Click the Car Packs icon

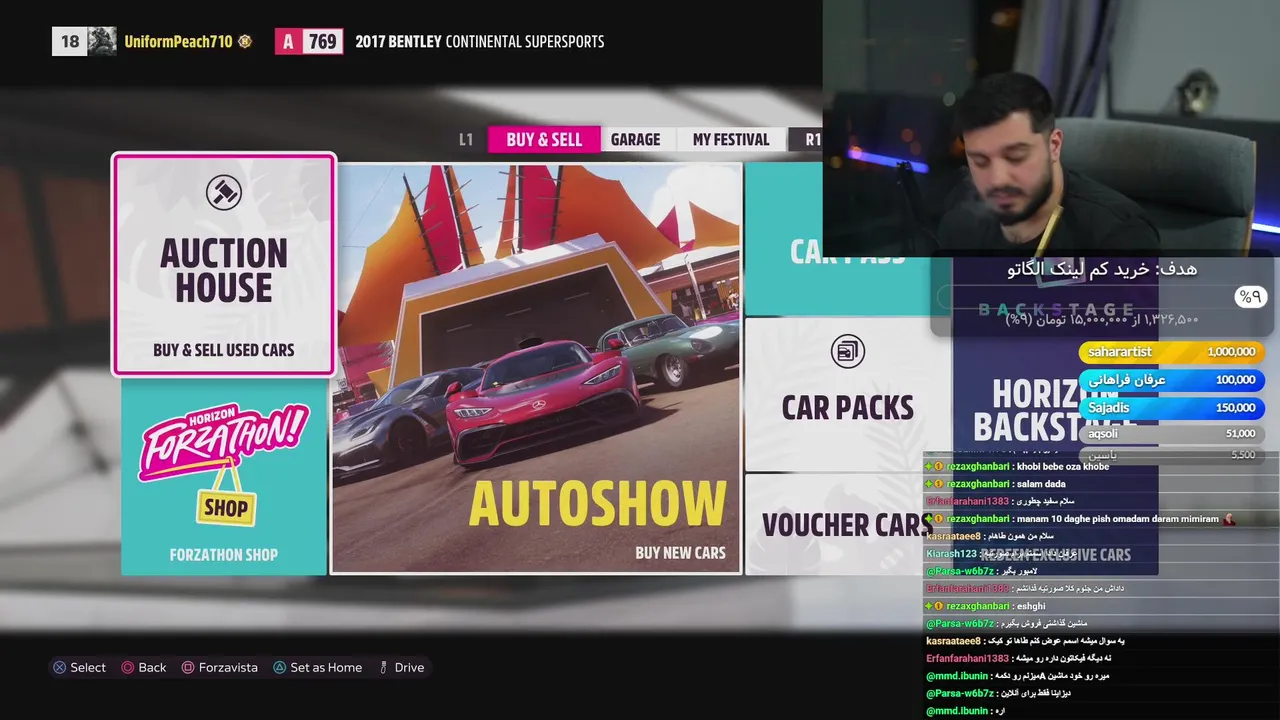click(x=847, y=351)
